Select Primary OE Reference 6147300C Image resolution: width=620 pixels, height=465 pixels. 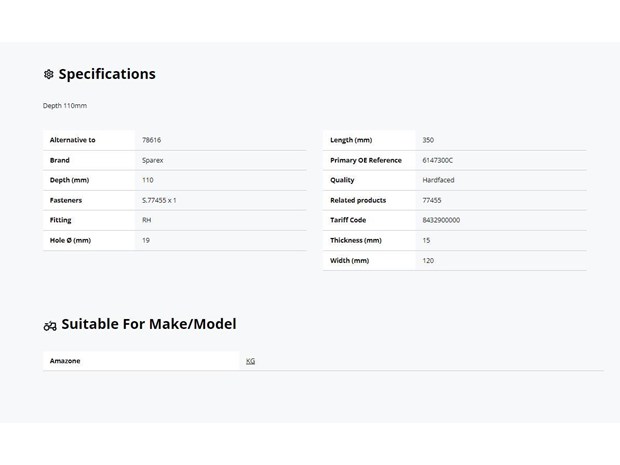[437, 160]
